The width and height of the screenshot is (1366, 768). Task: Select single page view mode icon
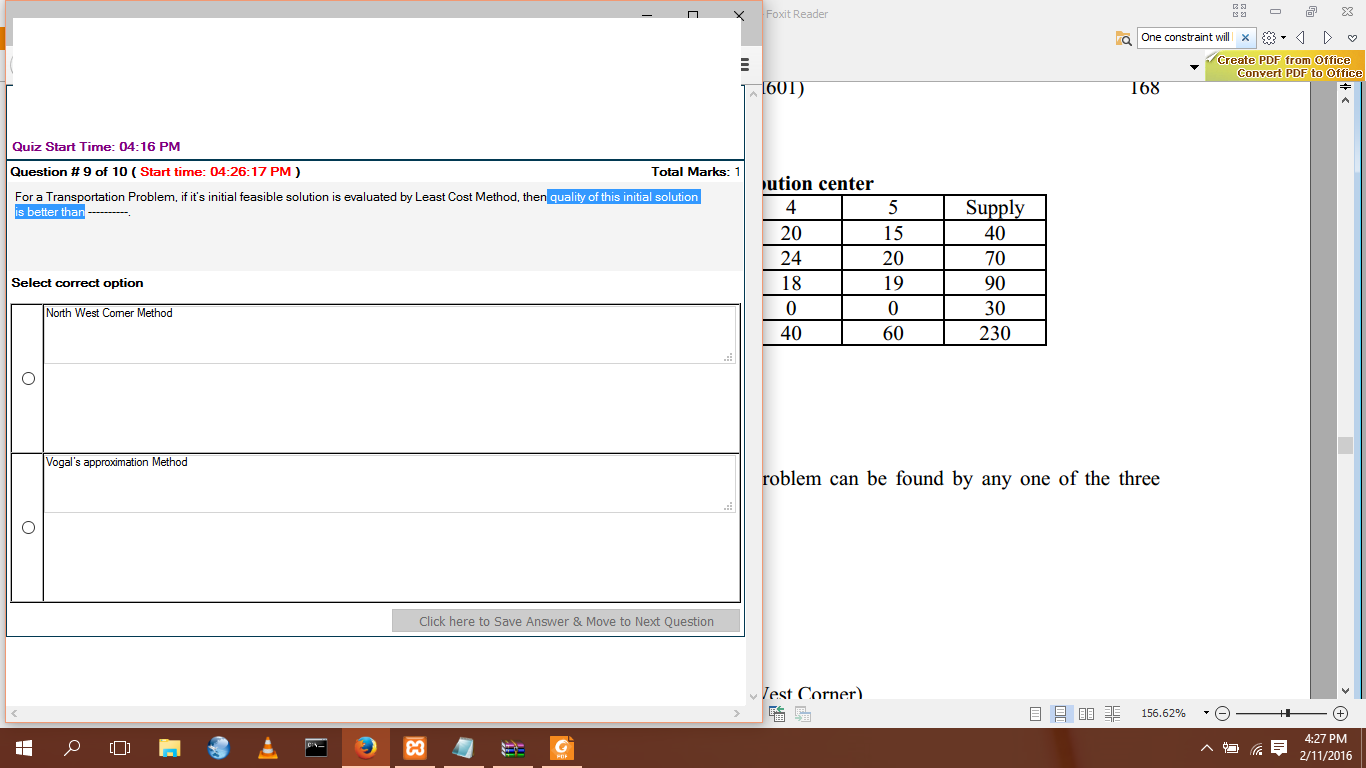tap(1035, 714)
